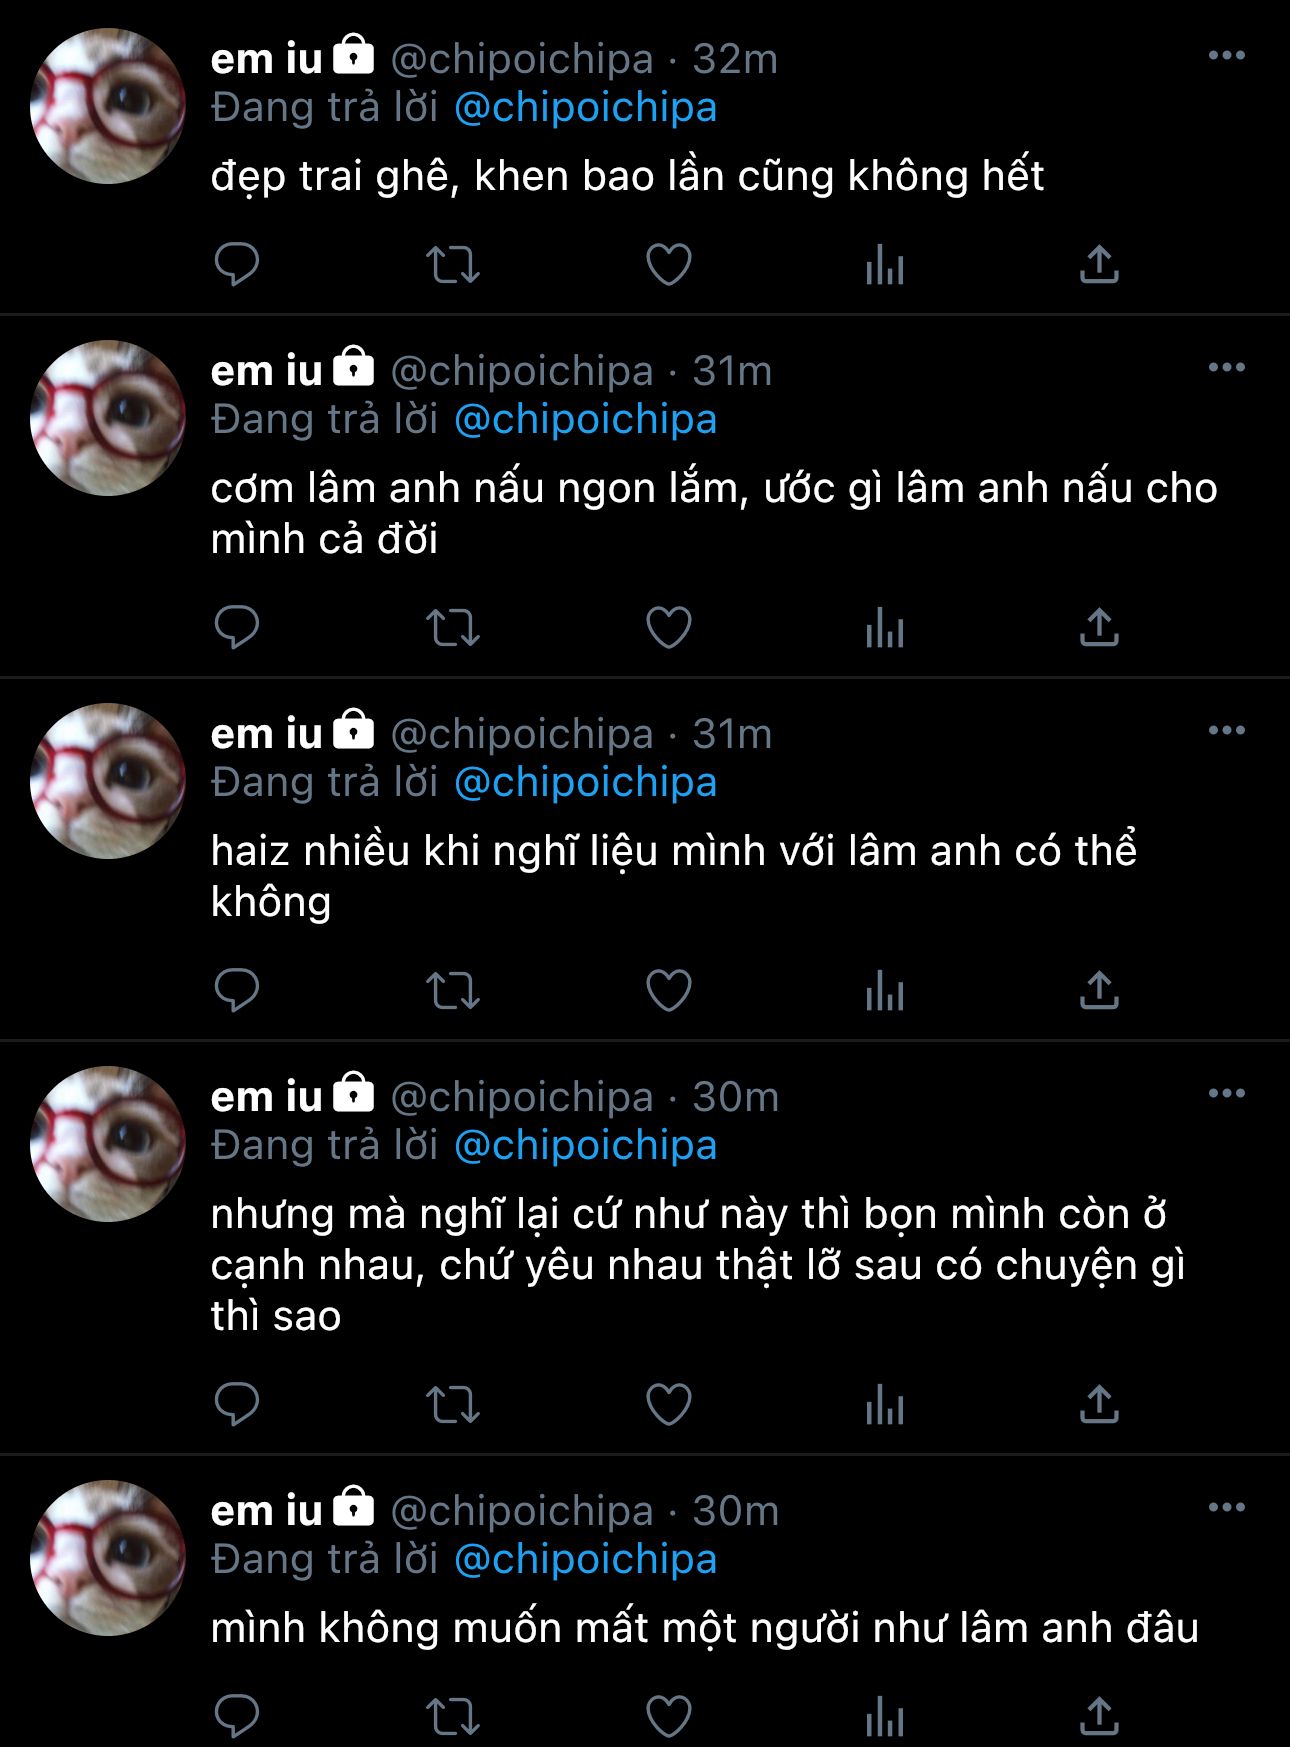This screenshot has height=1747, width=1290.
Task: Share the "haiz nhiều khi nghĩ" tweet
Action: click(x=1099, y=990)
